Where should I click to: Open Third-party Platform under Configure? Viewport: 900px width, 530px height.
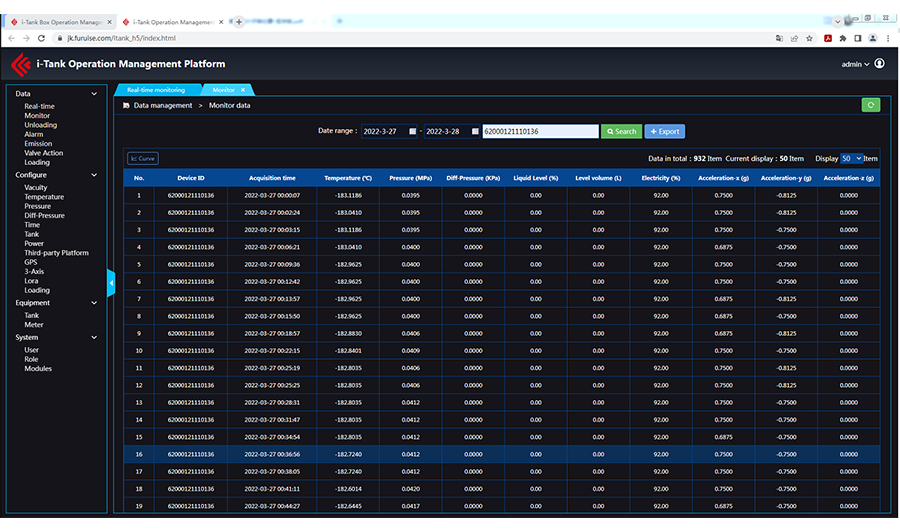click(x=56, y=253)
